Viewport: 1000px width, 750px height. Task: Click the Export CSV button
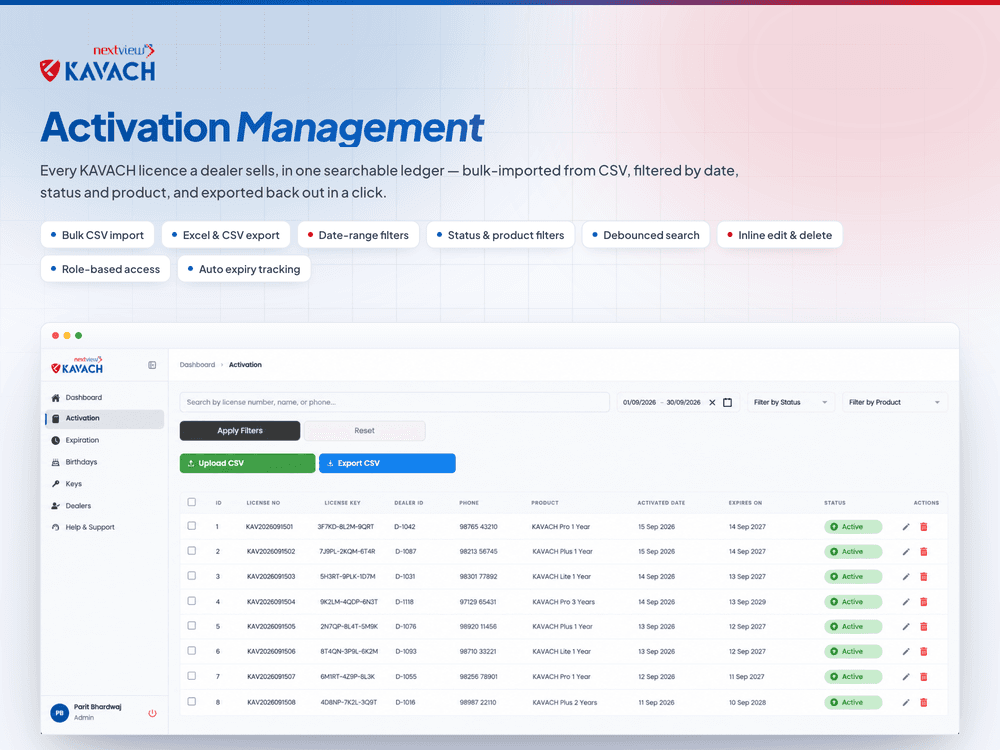pyautogui.click(x=387, y=463)
